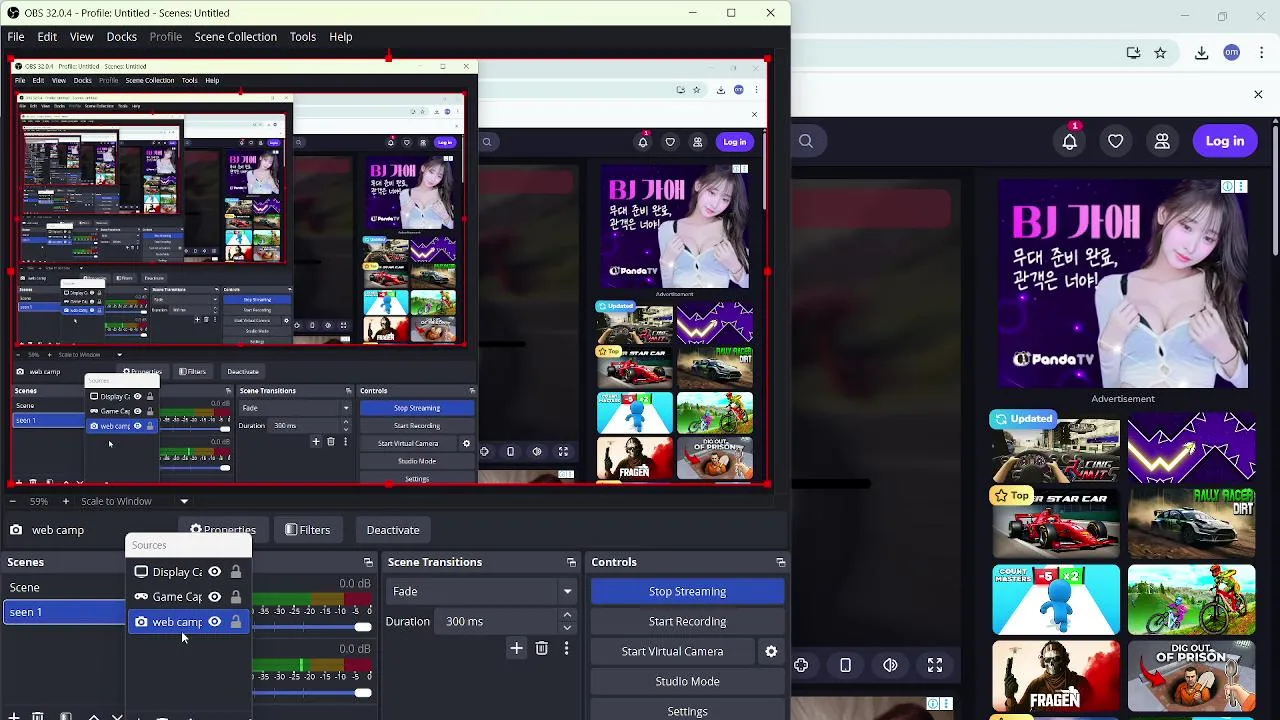The height and width of the screenshot is (720, 1280).
Task: Hide the Game Capture source
Action: (x=214, y=597)
